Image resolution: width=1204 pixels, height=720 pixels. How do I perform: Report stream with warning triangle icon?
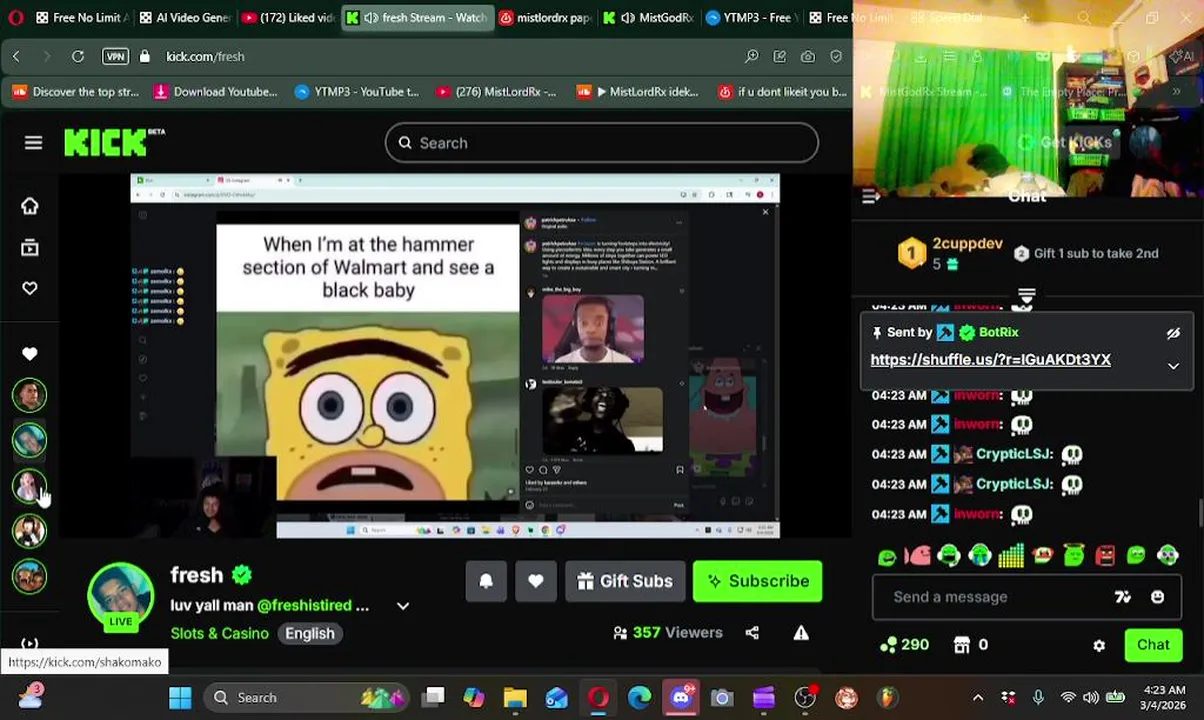pyautogui.click(x=801, y=633)
